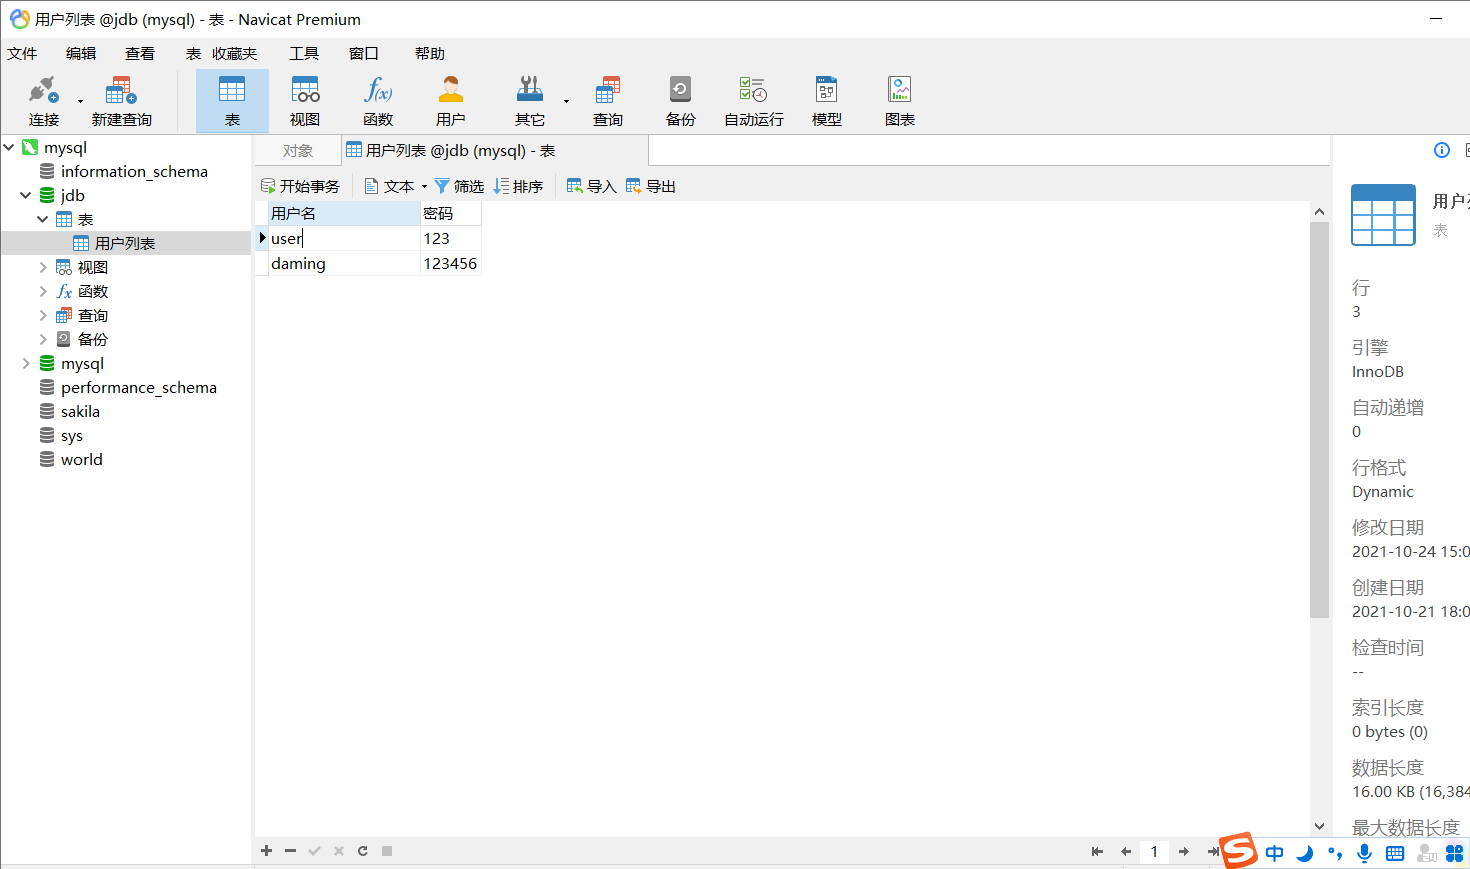
Task: Open the 编辑 menu
Action: coord(81,54)
